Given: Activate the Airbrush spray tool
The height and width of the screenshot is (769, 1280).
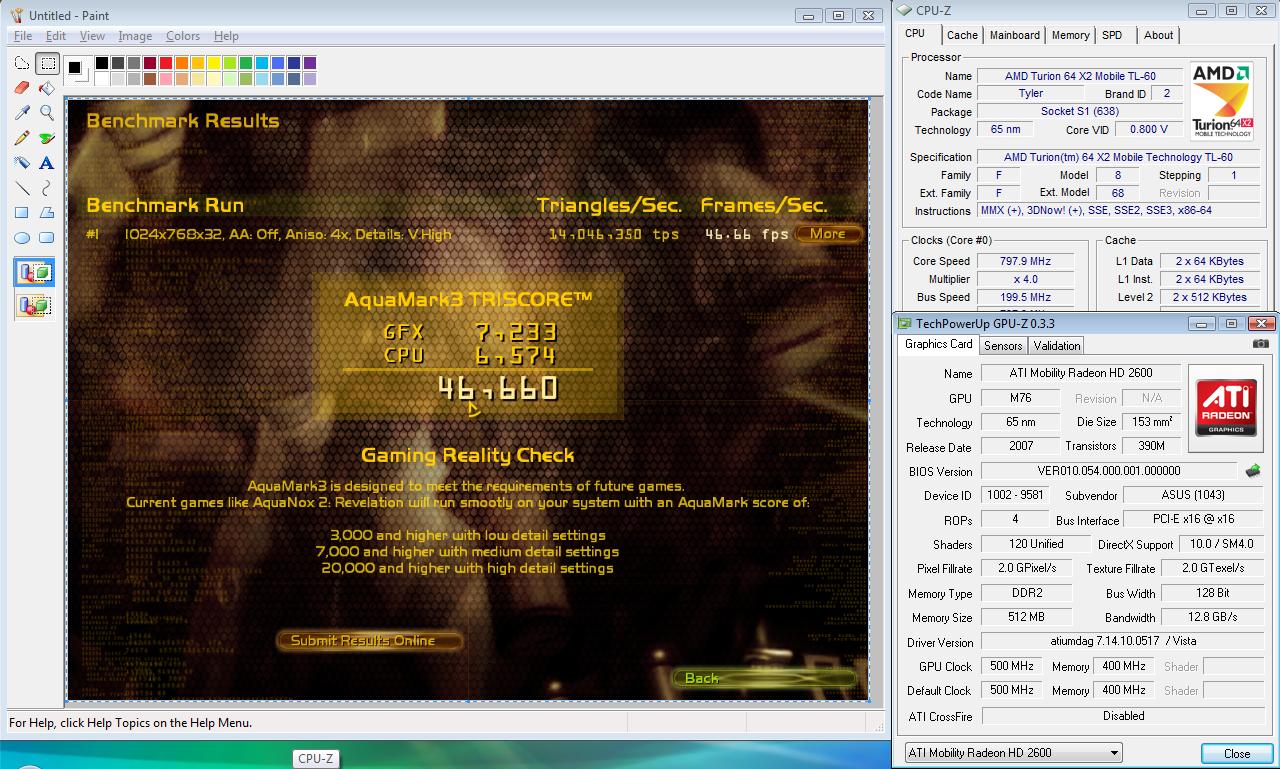Looking at the screenshot, I should [22, 163].
